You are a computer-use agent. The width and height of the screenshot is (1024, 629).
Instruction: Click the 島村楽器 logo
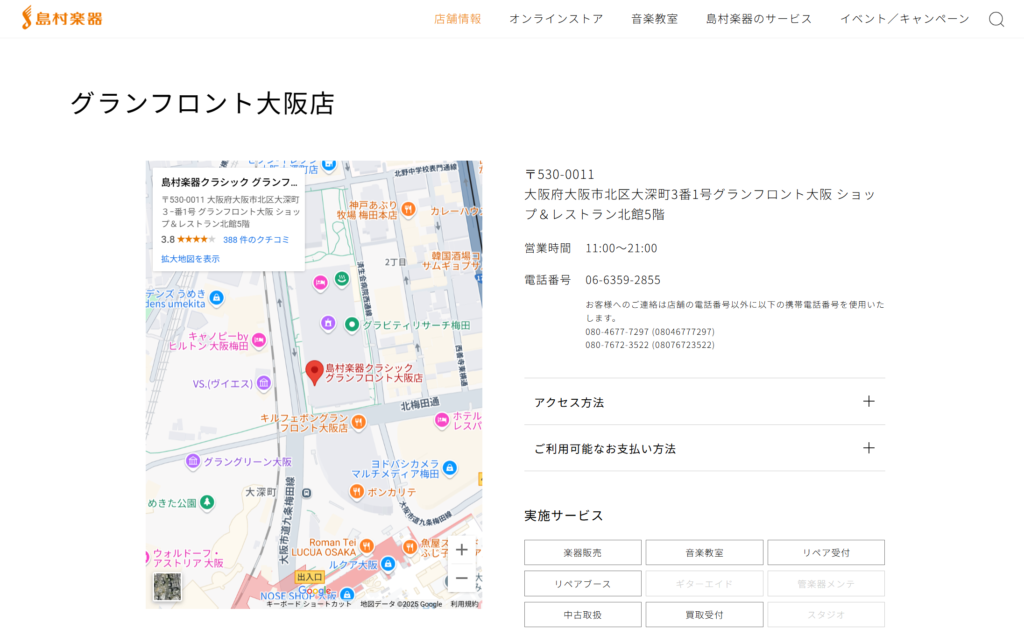[62, 18]
